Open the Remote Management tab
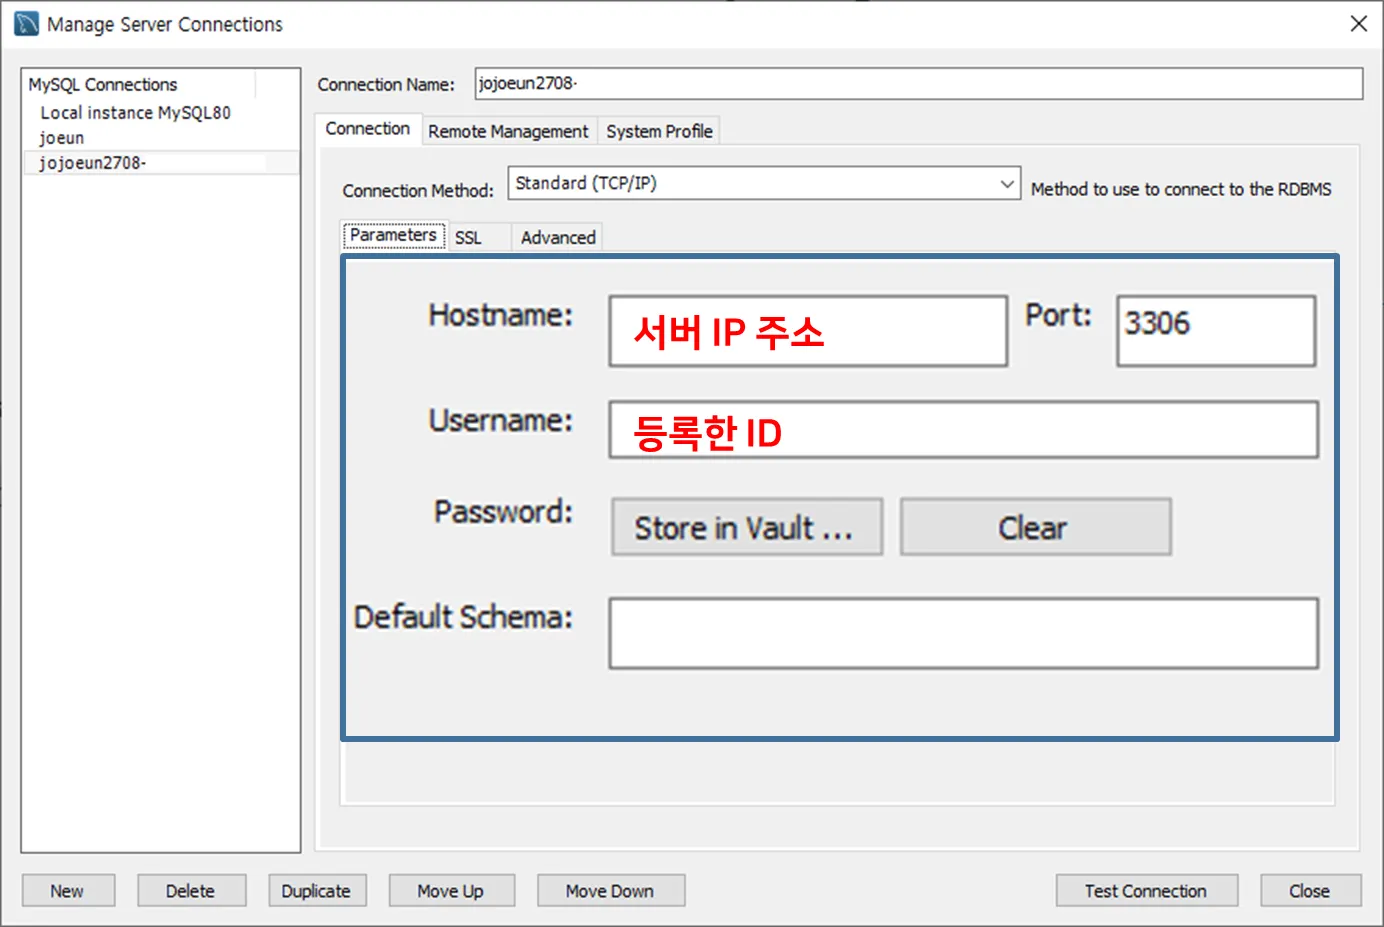 (x=508, y=131)
